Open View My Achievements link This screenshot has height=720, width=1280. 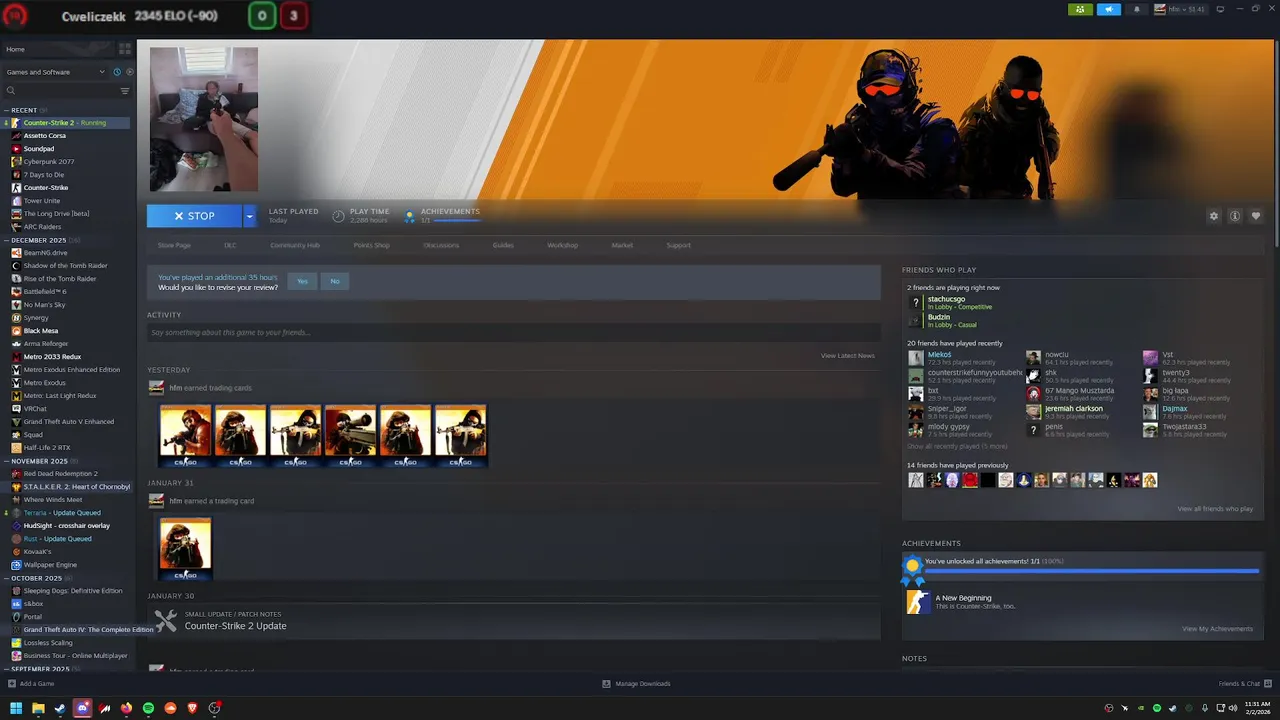click(1217, 629)
